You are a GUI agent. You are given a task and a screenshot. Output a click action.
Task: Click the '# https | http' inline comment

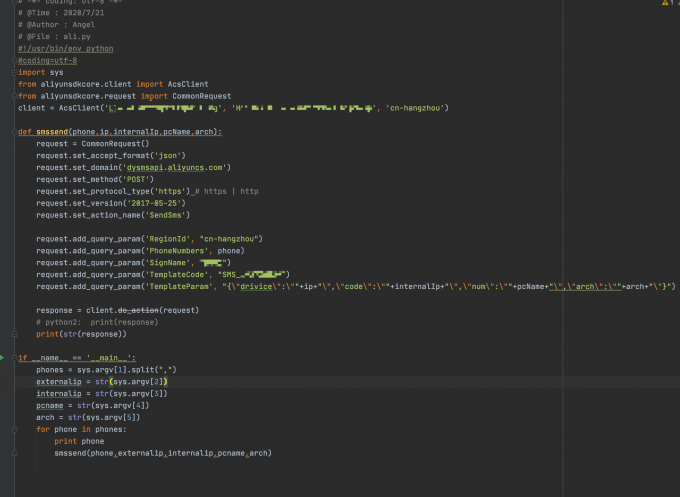226,191
